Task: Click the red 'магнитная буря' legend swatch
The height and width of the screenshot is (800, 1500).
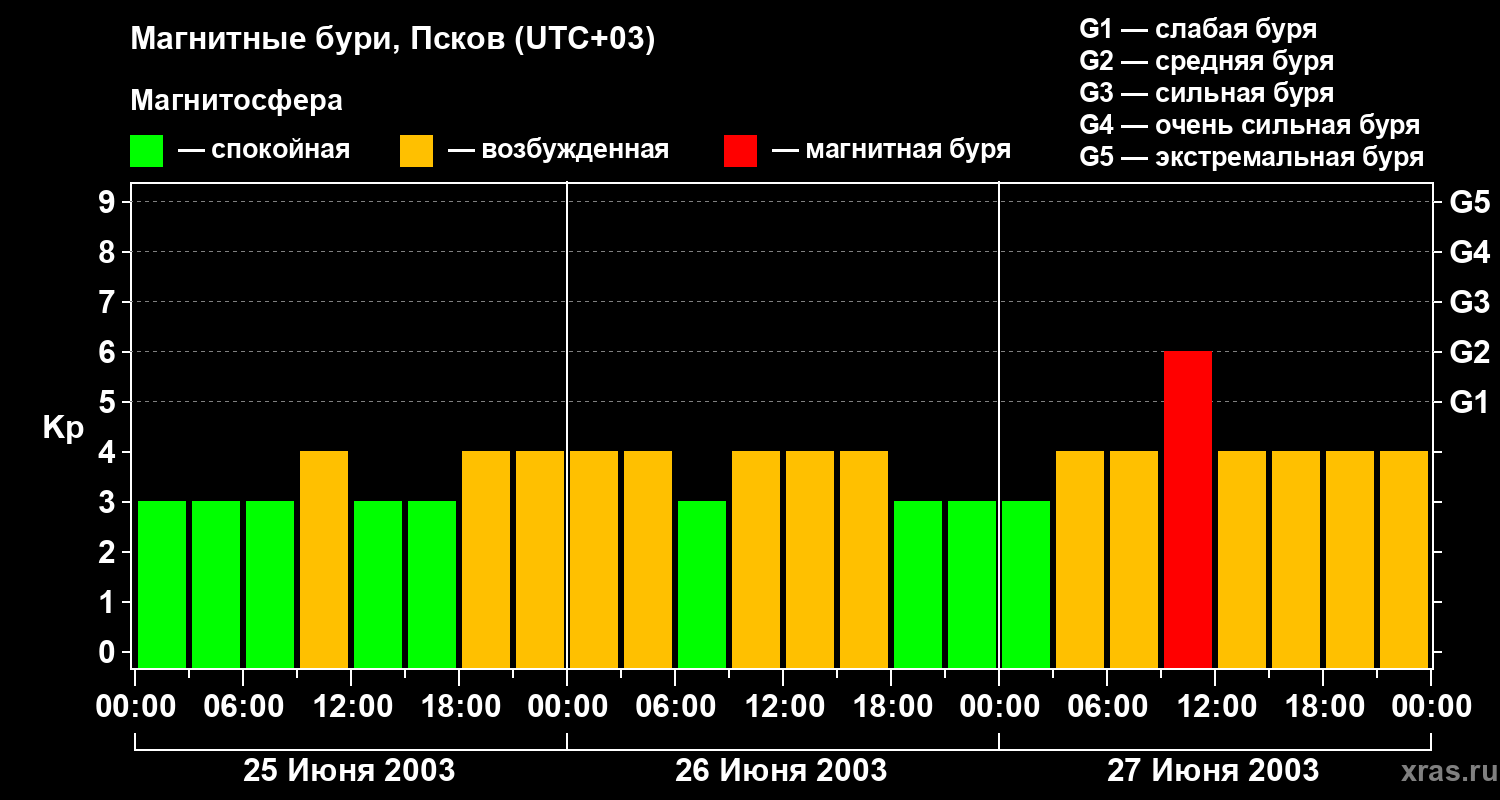Action: click(x=740, y=151)
